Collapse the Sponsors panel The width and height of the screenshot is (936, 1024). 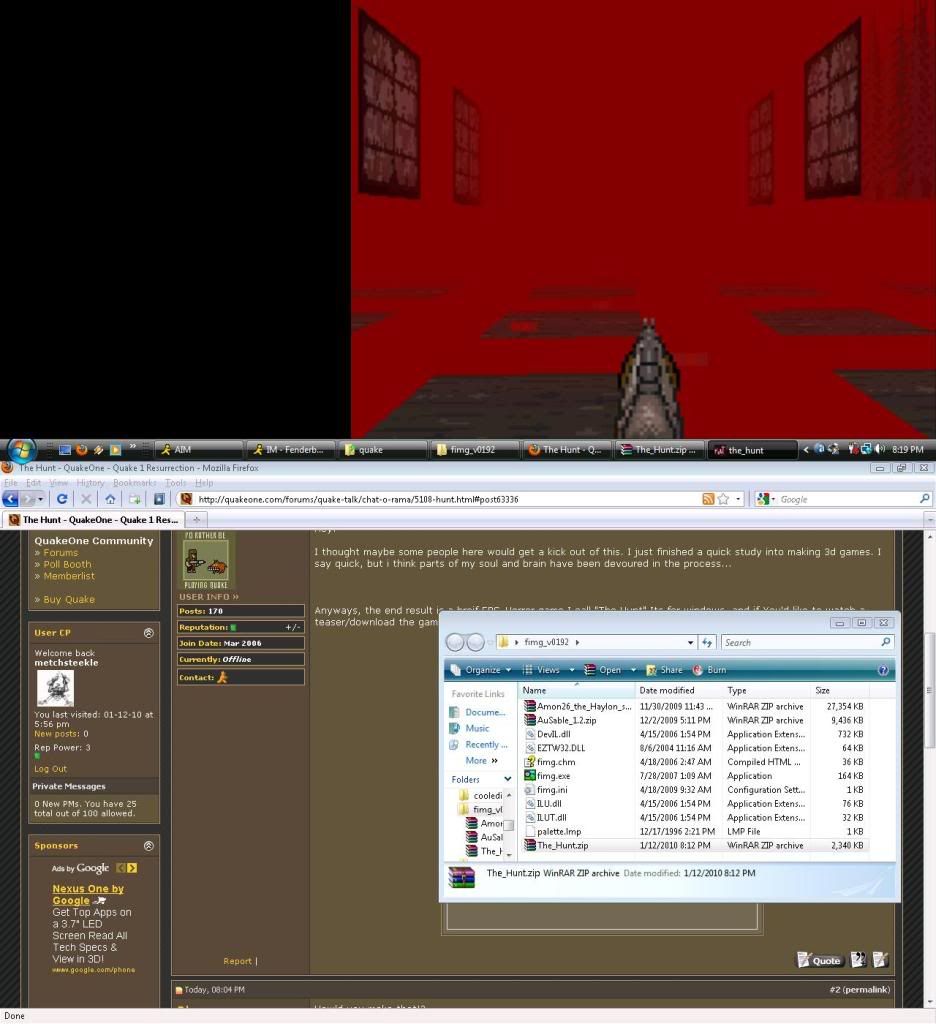tap(149, 846)
